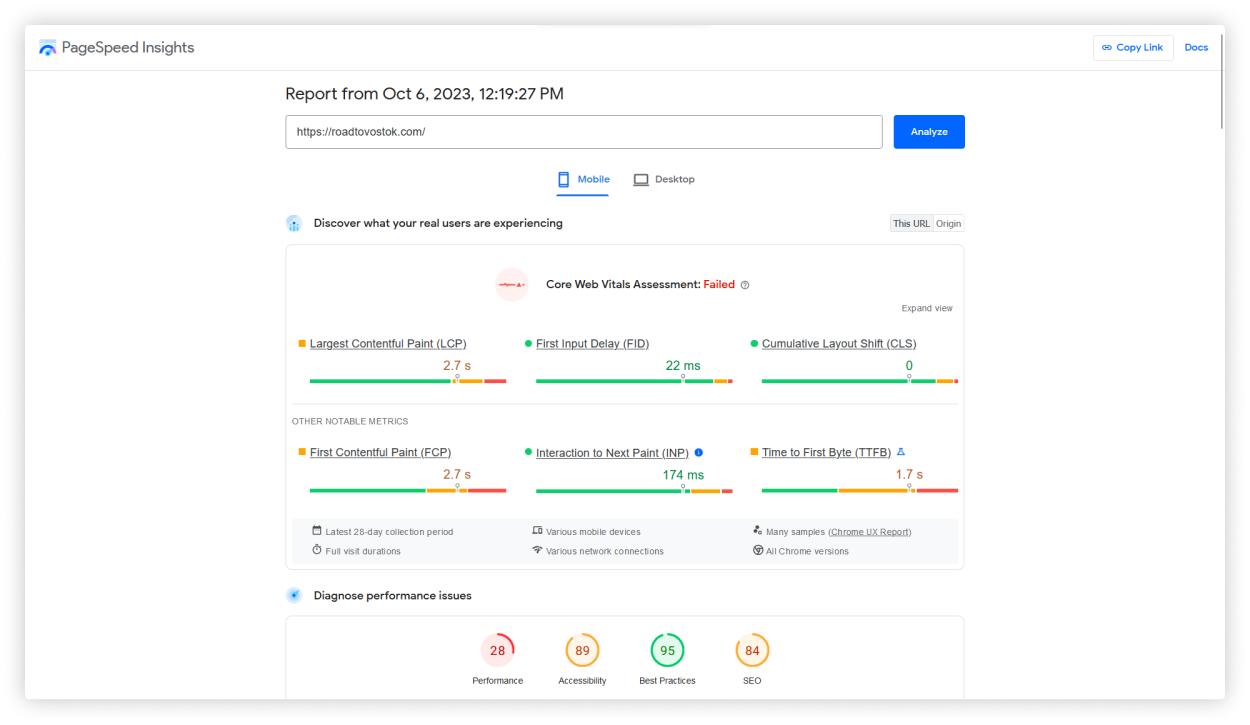Click the '0' CLS value
Image resolution: width=1250 pixels, height=725 pixels.
tap(909, 366)
